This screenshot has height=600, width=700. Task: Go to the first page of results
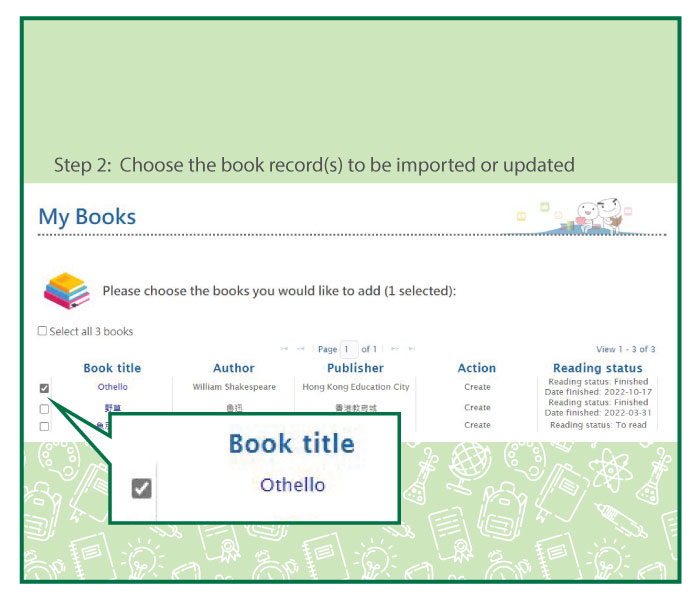coord(284,349)
